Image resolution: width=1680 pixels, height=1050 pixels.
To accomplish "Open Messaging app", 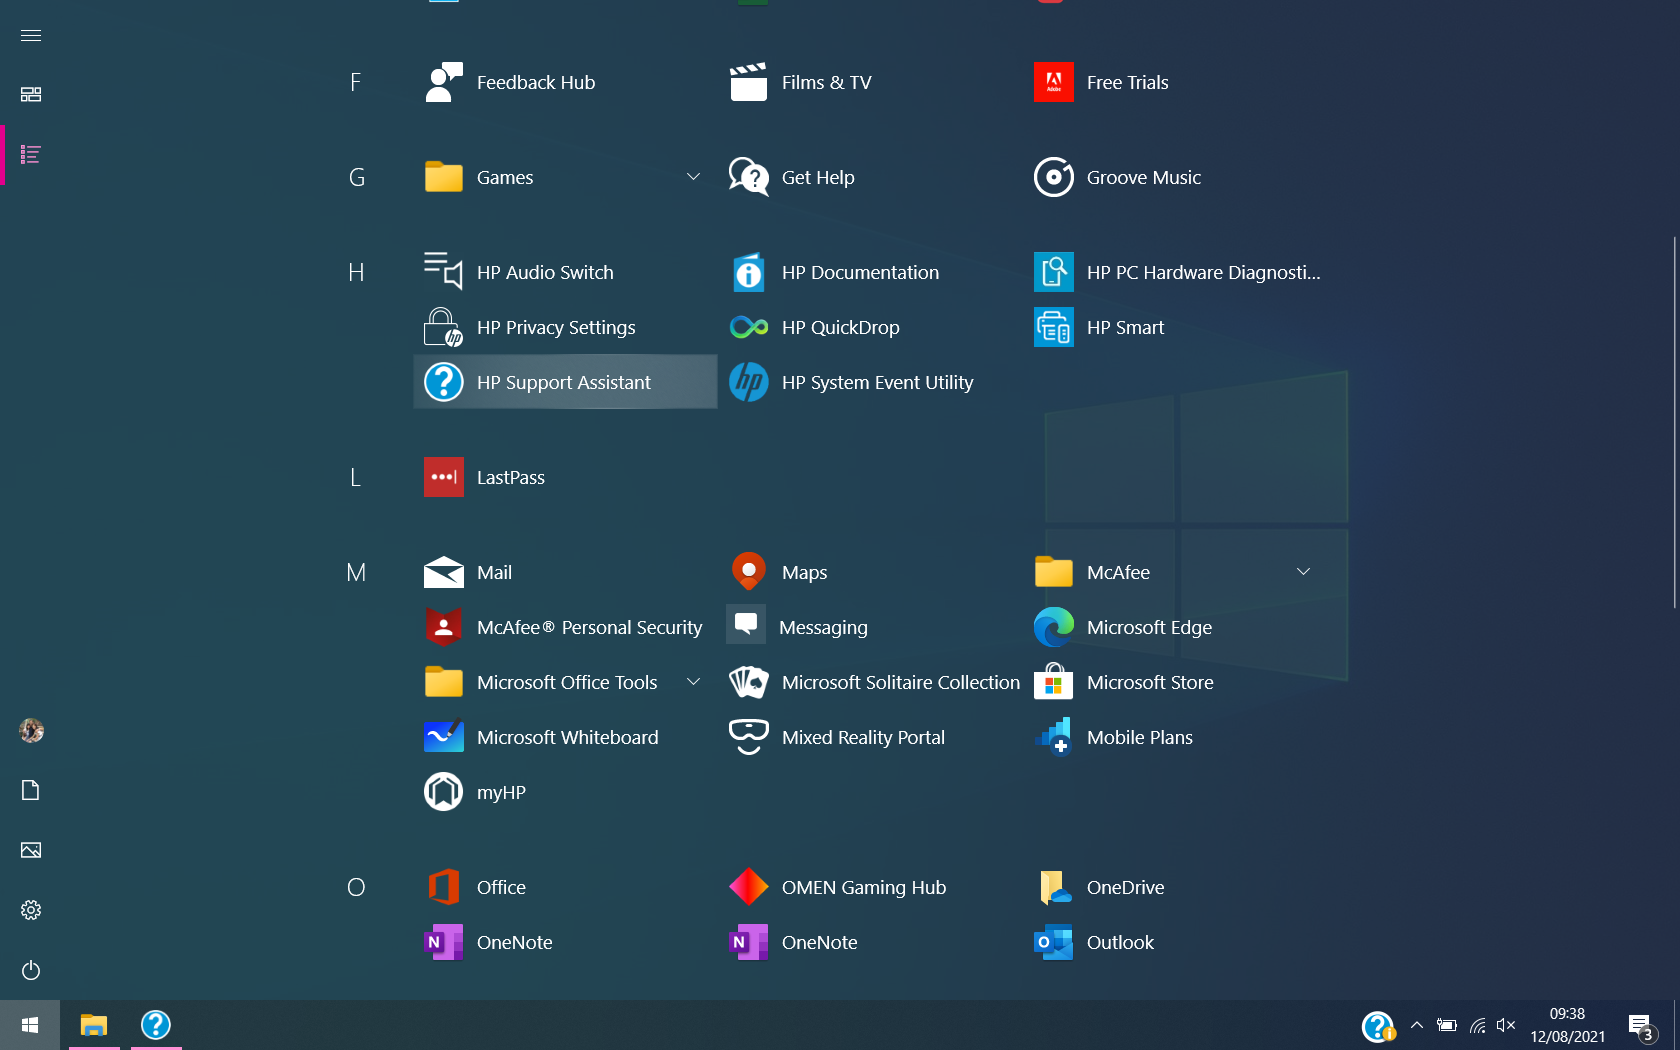I will [x=870, y=627].
